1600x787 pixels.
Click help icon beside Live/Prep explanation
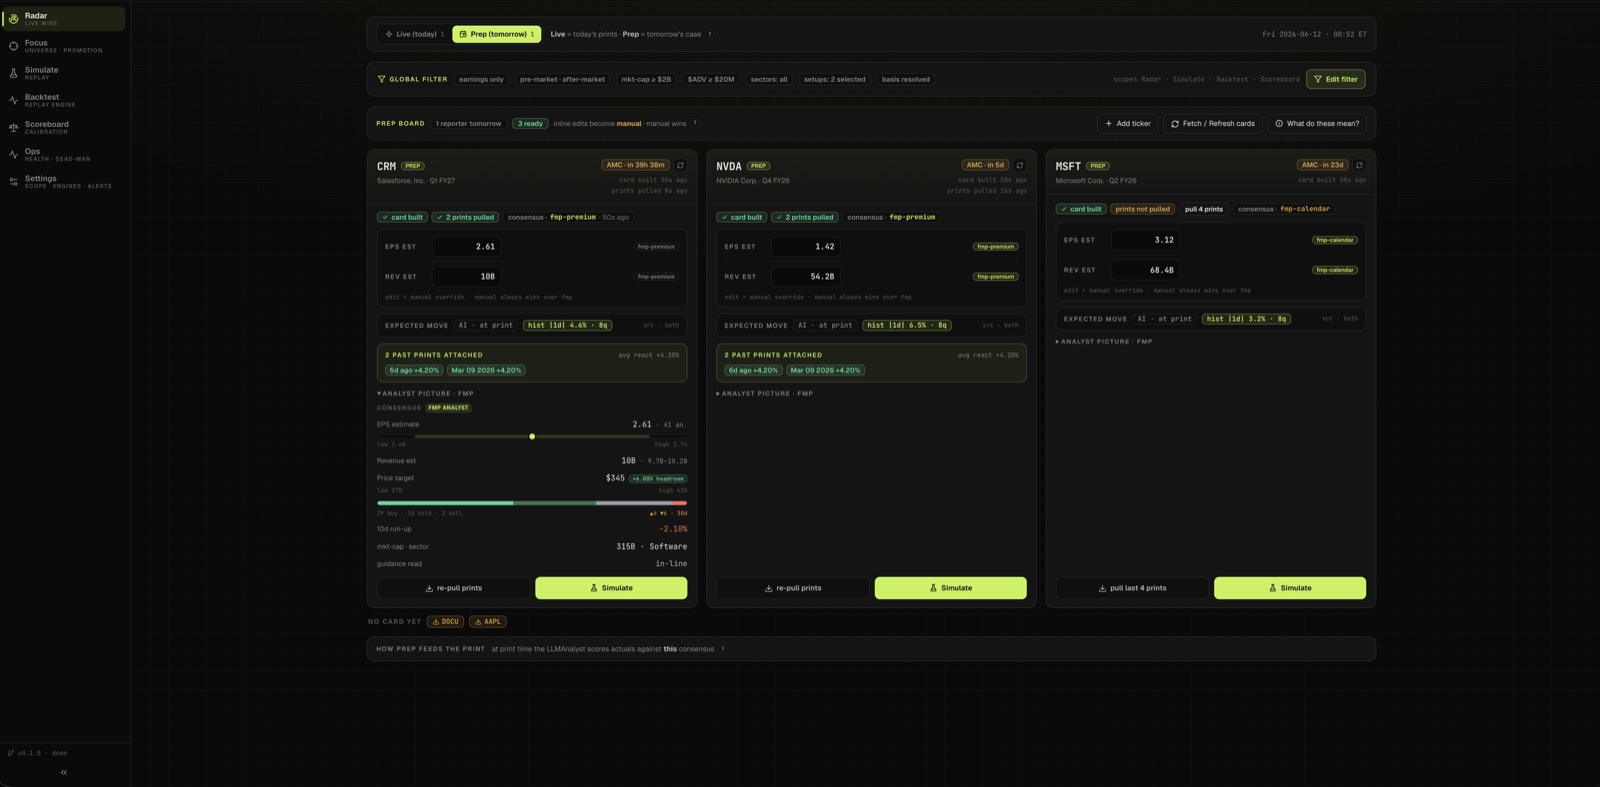tap(710, 34)
